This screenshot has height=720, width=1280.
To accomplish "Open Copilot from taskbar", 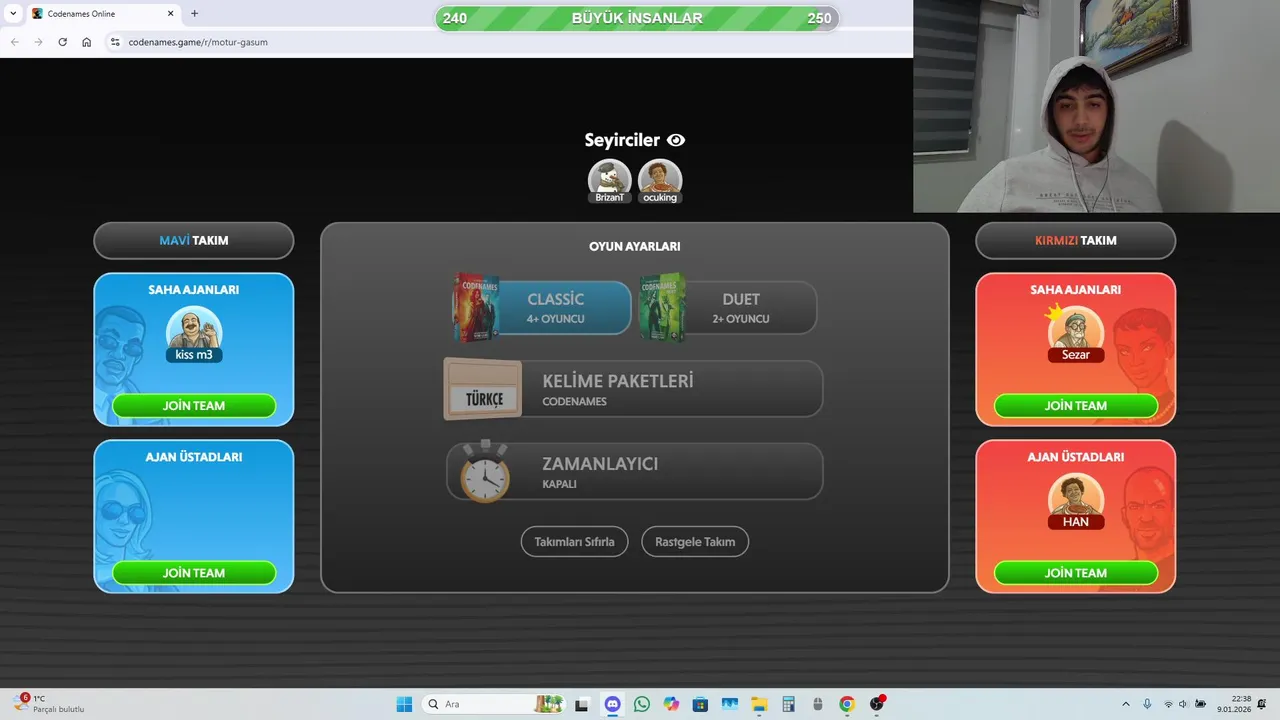I will click(671, 704).
